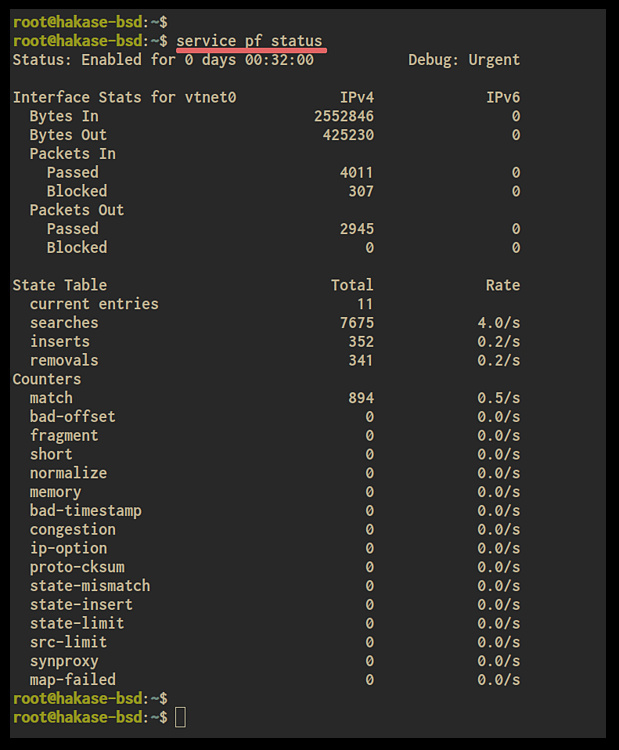The image size is (619, 750).
Task: Click the "current entries" label
Action: pyautogui.click(x=94, y=304)
